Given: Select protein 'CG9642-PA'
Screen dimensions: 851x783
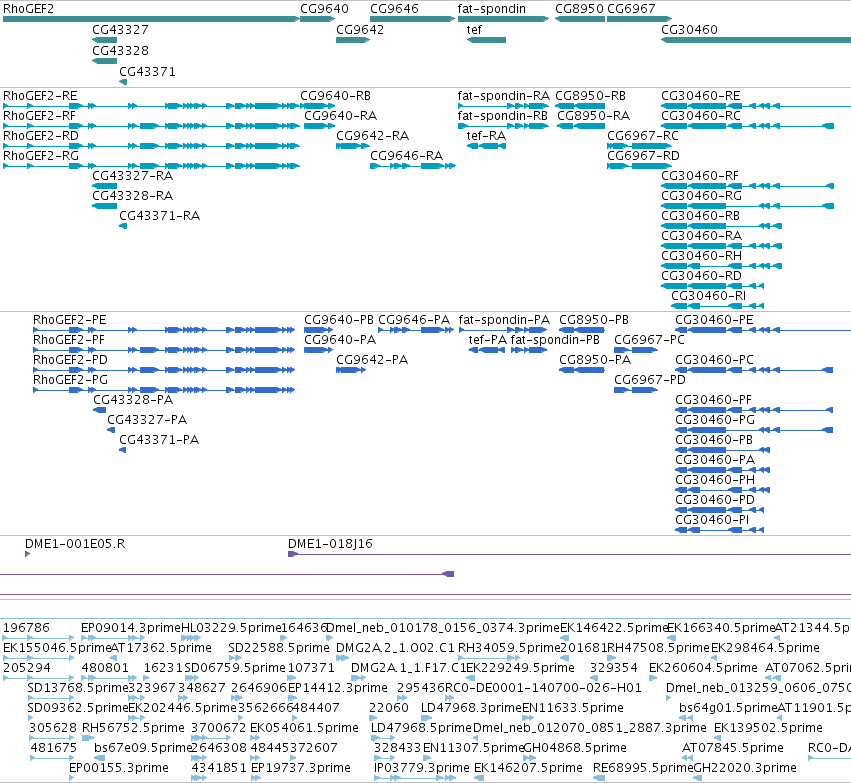Looking at the screenshot, I should pyautogui.click(x=372, y=360).
